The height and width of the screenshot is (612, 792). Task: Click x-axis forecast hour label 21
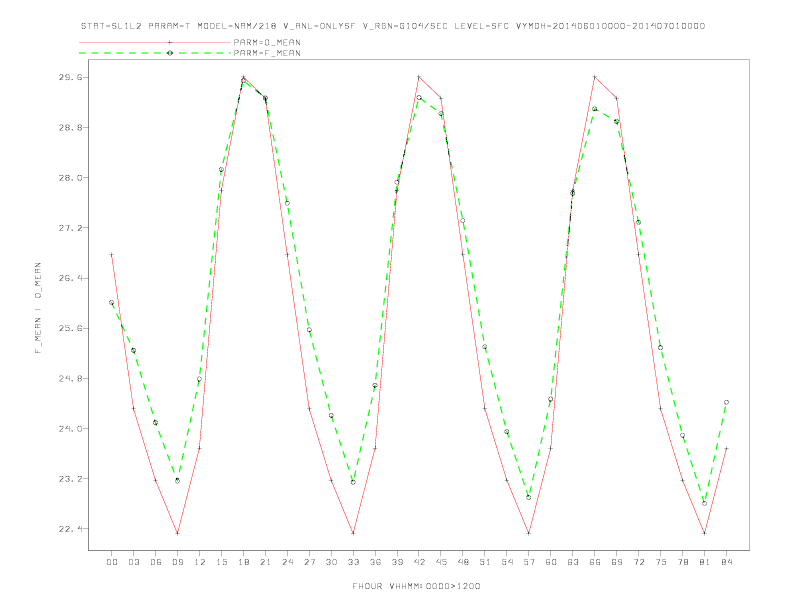[x=265, y=562]
